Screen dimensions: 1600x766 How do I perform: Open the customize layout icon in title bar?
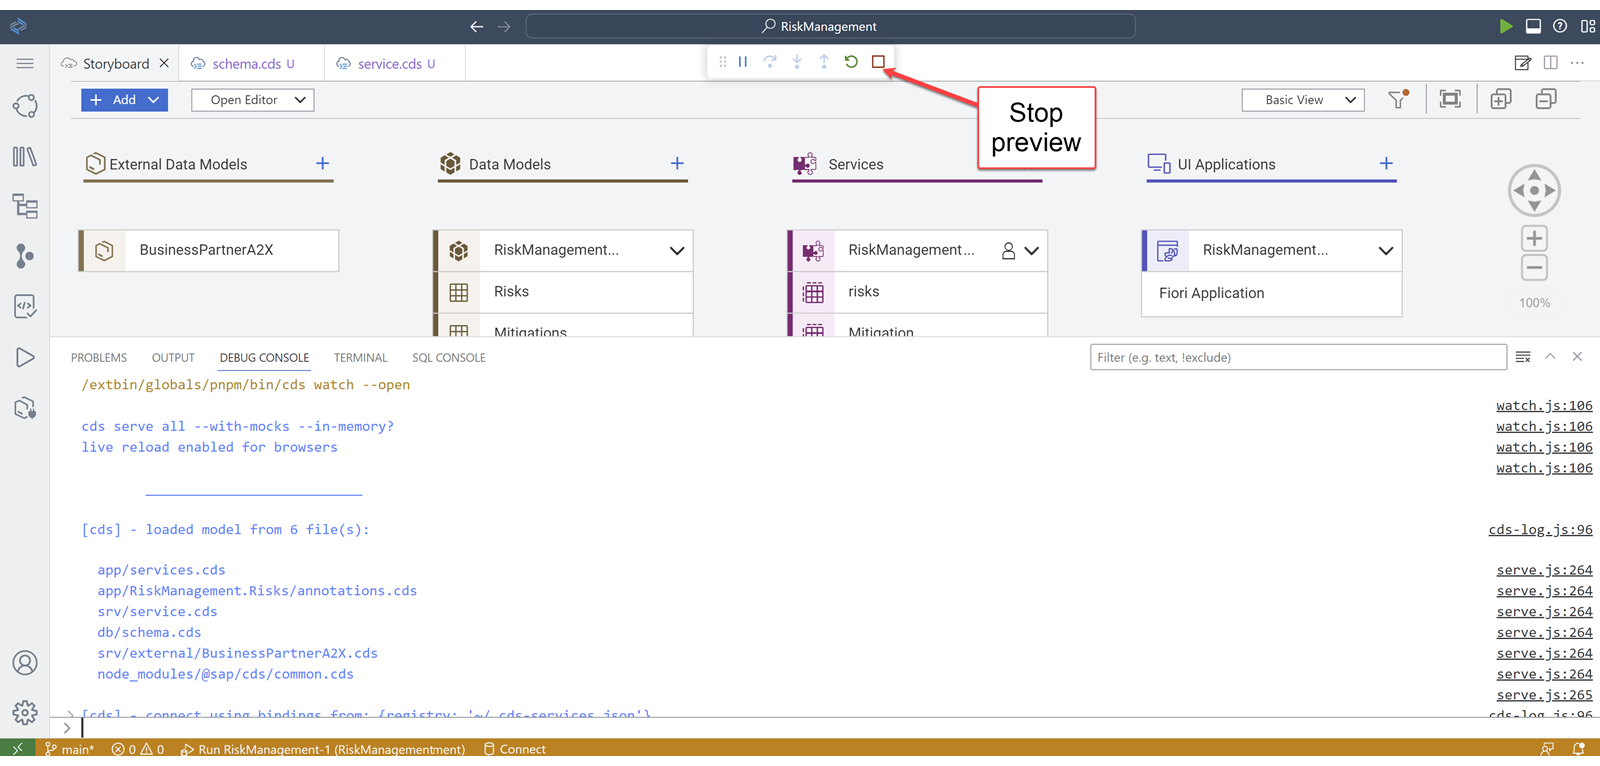tap(1587, 26)
